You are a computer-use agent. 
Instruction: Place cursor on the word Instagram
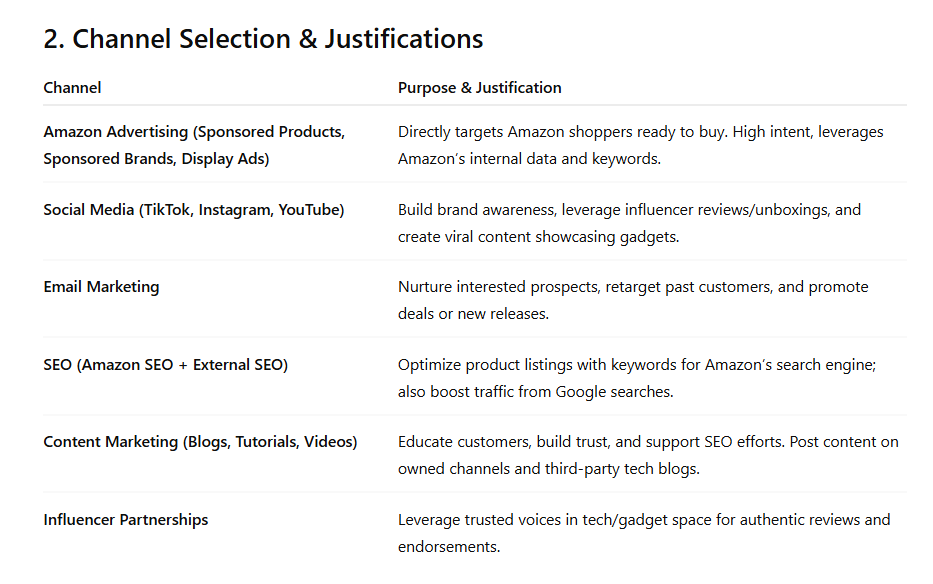pos(234,210)
